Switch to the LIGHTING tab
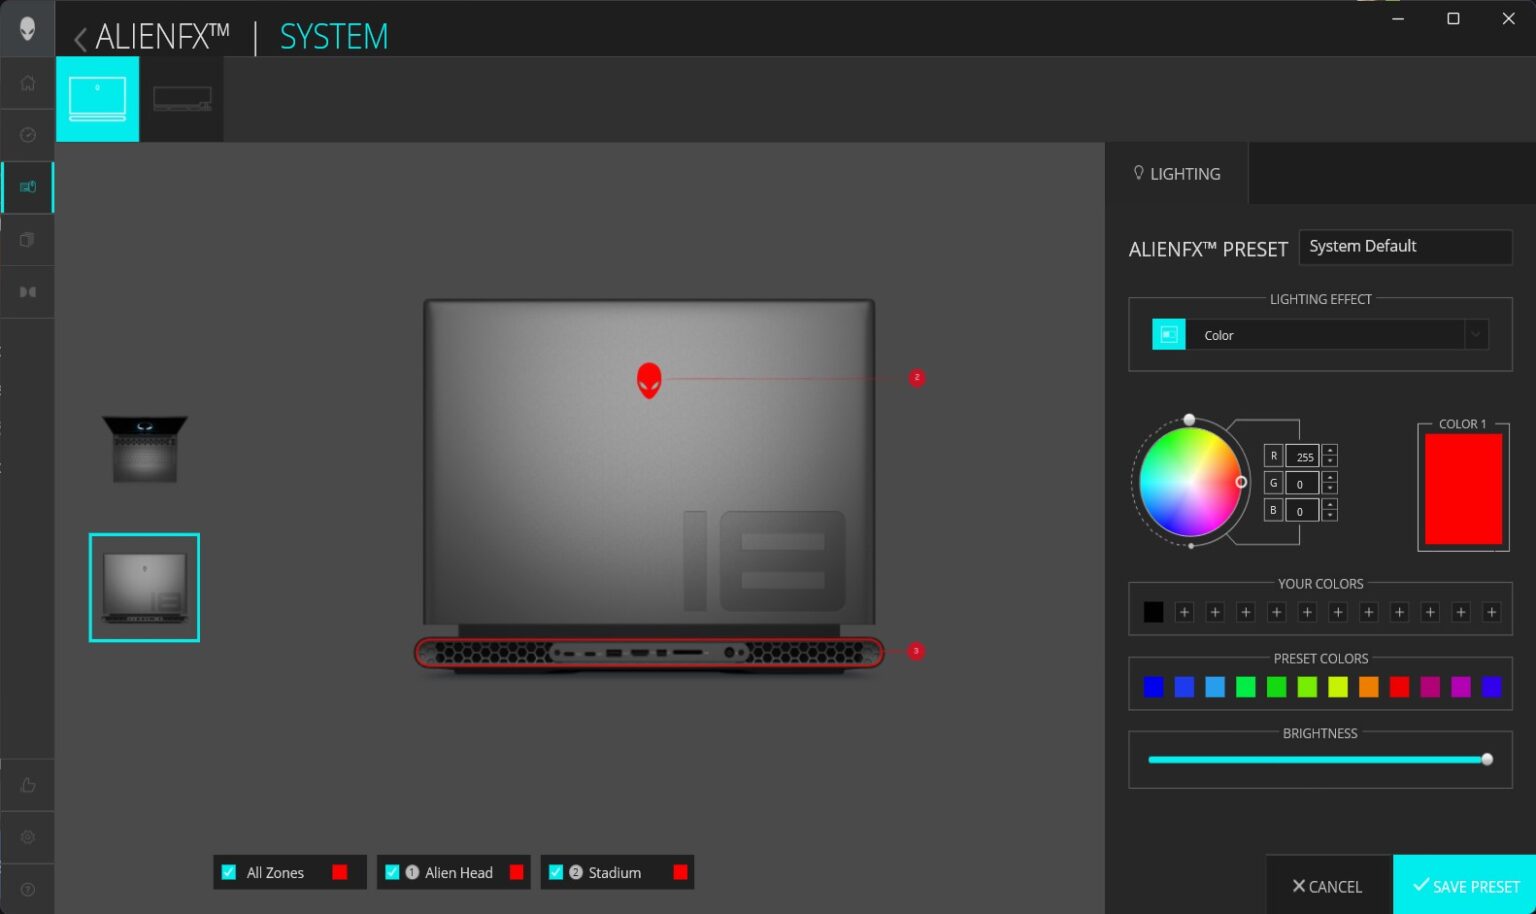This screenshot has height=914, width=1536. [1177, 174]
